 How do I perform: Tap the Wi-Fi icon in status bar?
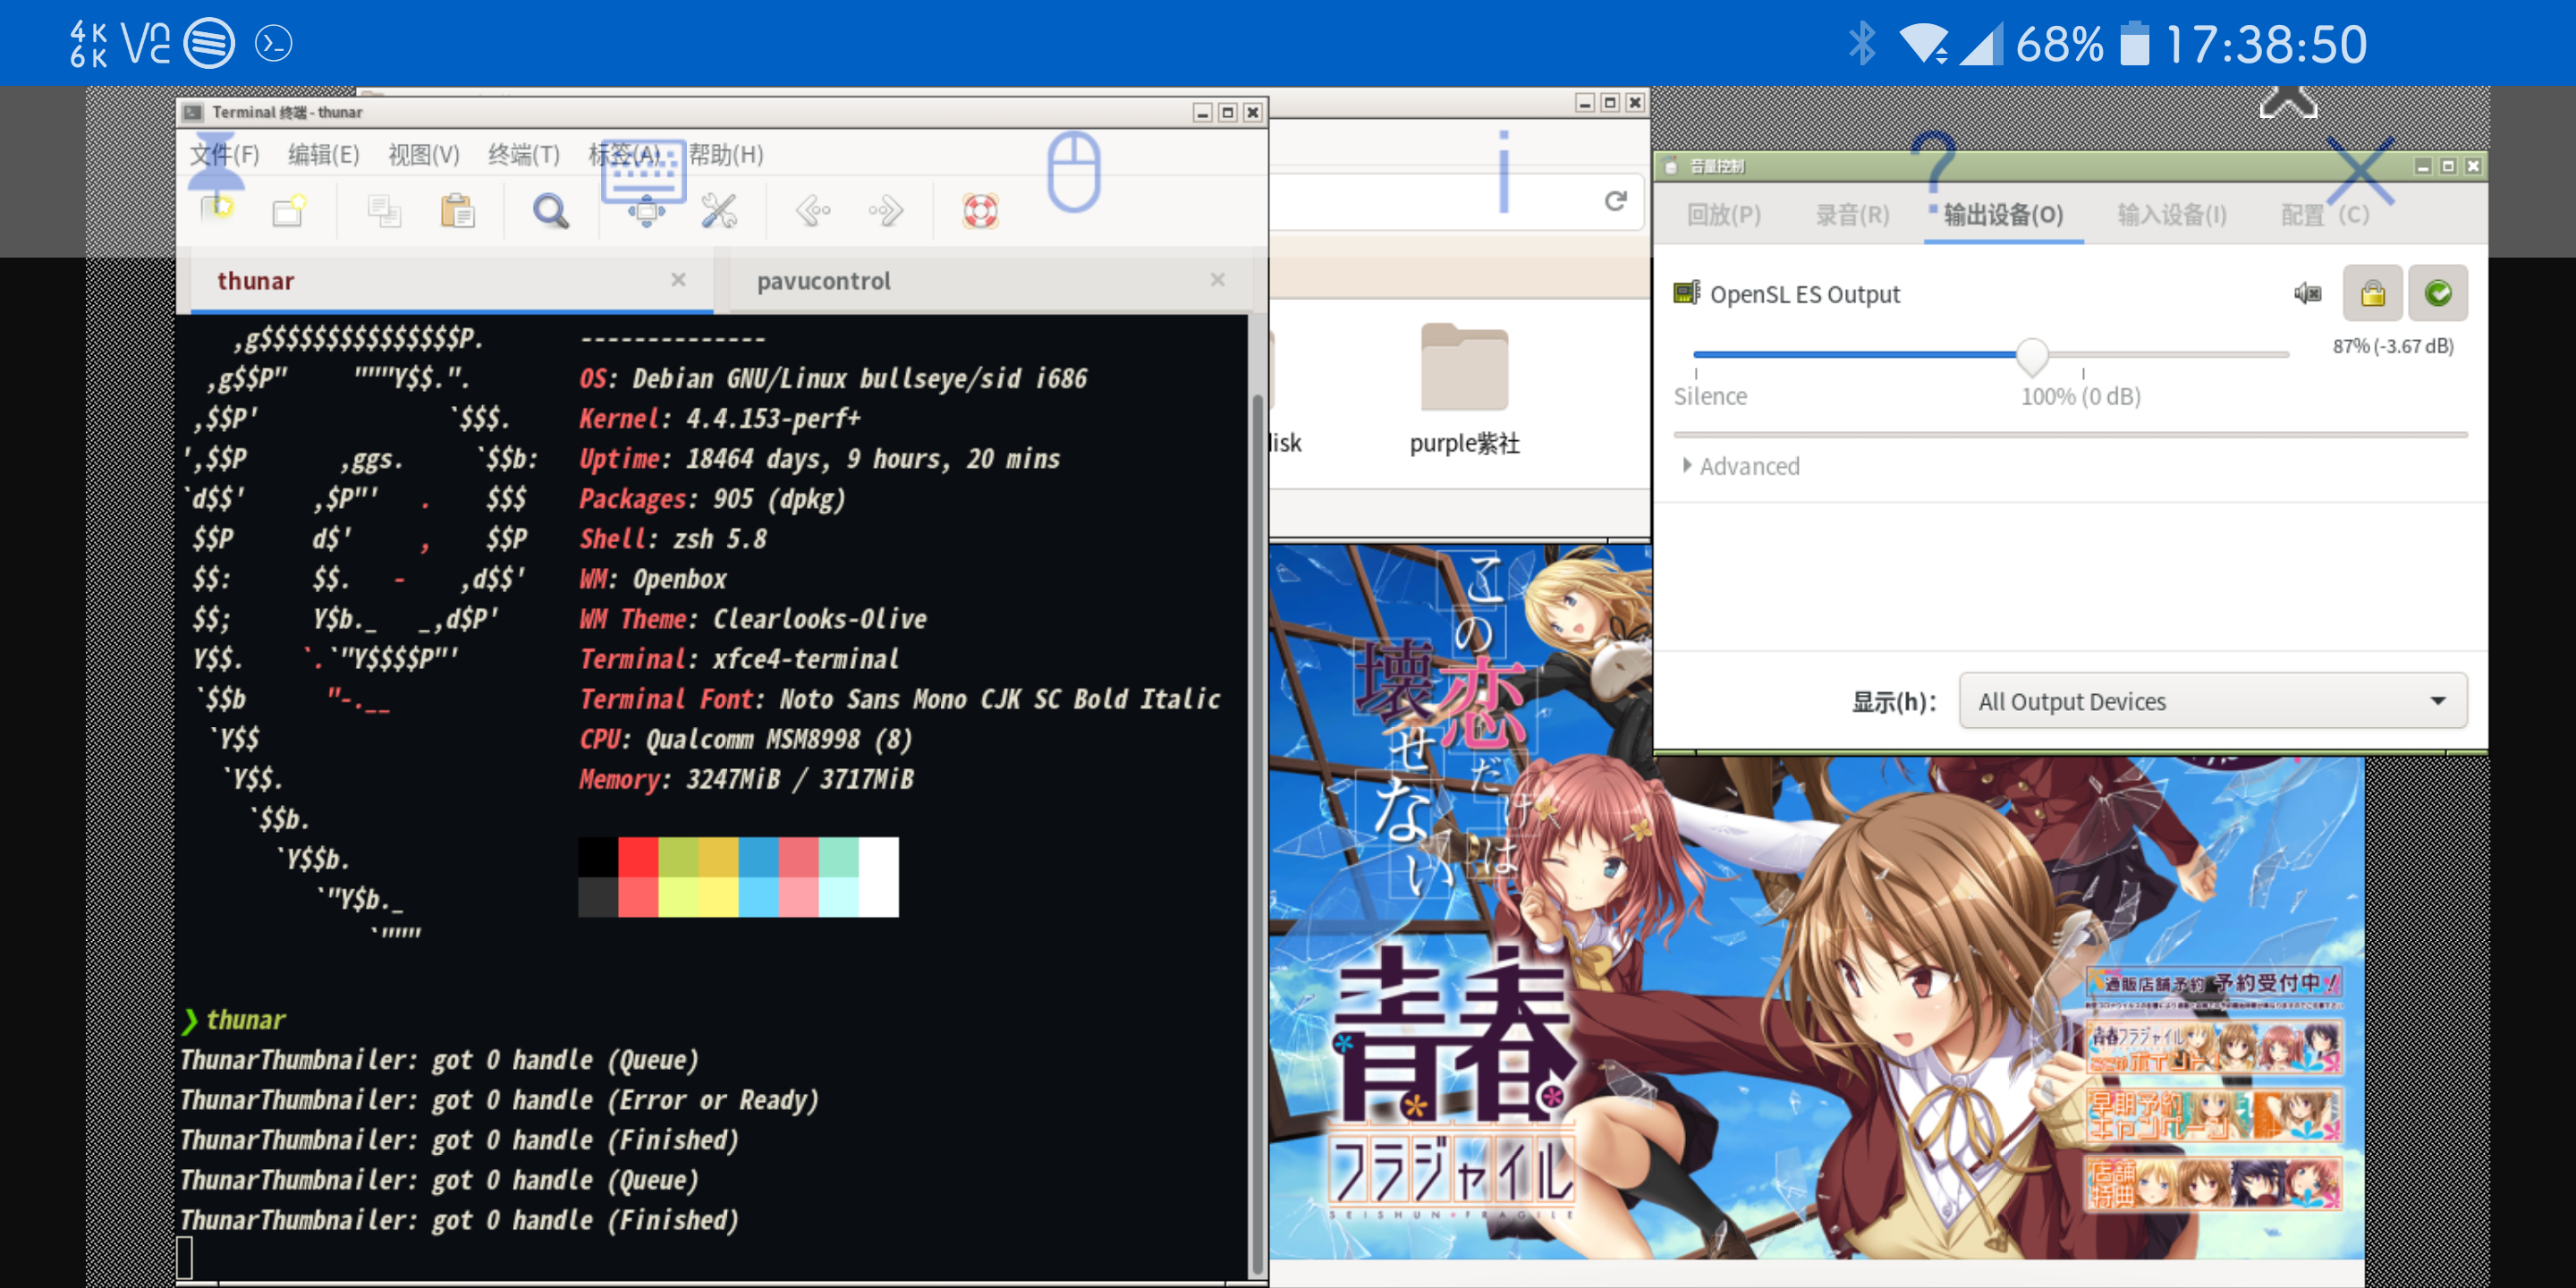(x=1922, y=44)
